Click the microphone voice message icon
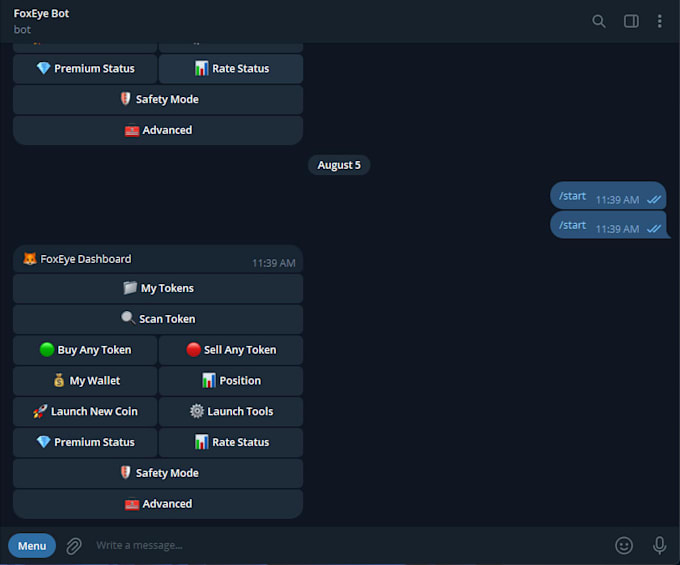This screenshot has height=565, width=680. tap(659, 545)
